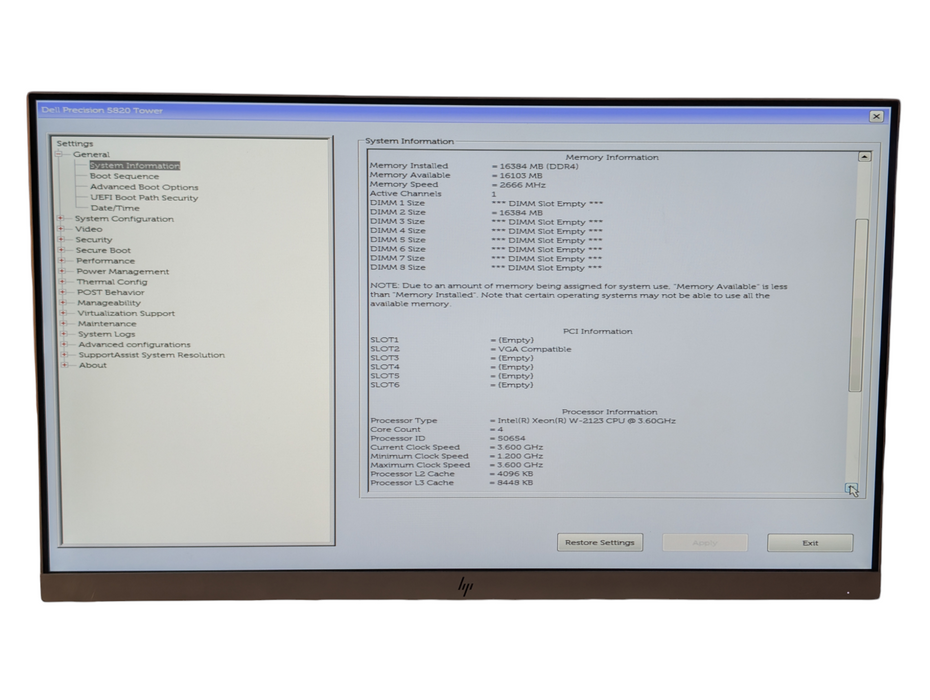This screenshot has height=700, width=930.
Task: Click the Processor L3 Cache value 8448 KB
Action: [515, 483]
